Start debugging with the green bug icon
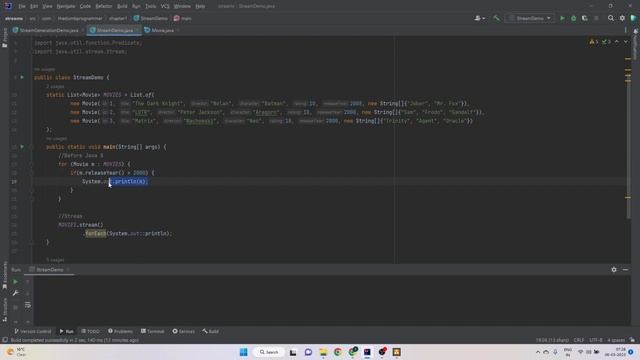The width and height of the screenshot is (640, 360). click(573, 18)
